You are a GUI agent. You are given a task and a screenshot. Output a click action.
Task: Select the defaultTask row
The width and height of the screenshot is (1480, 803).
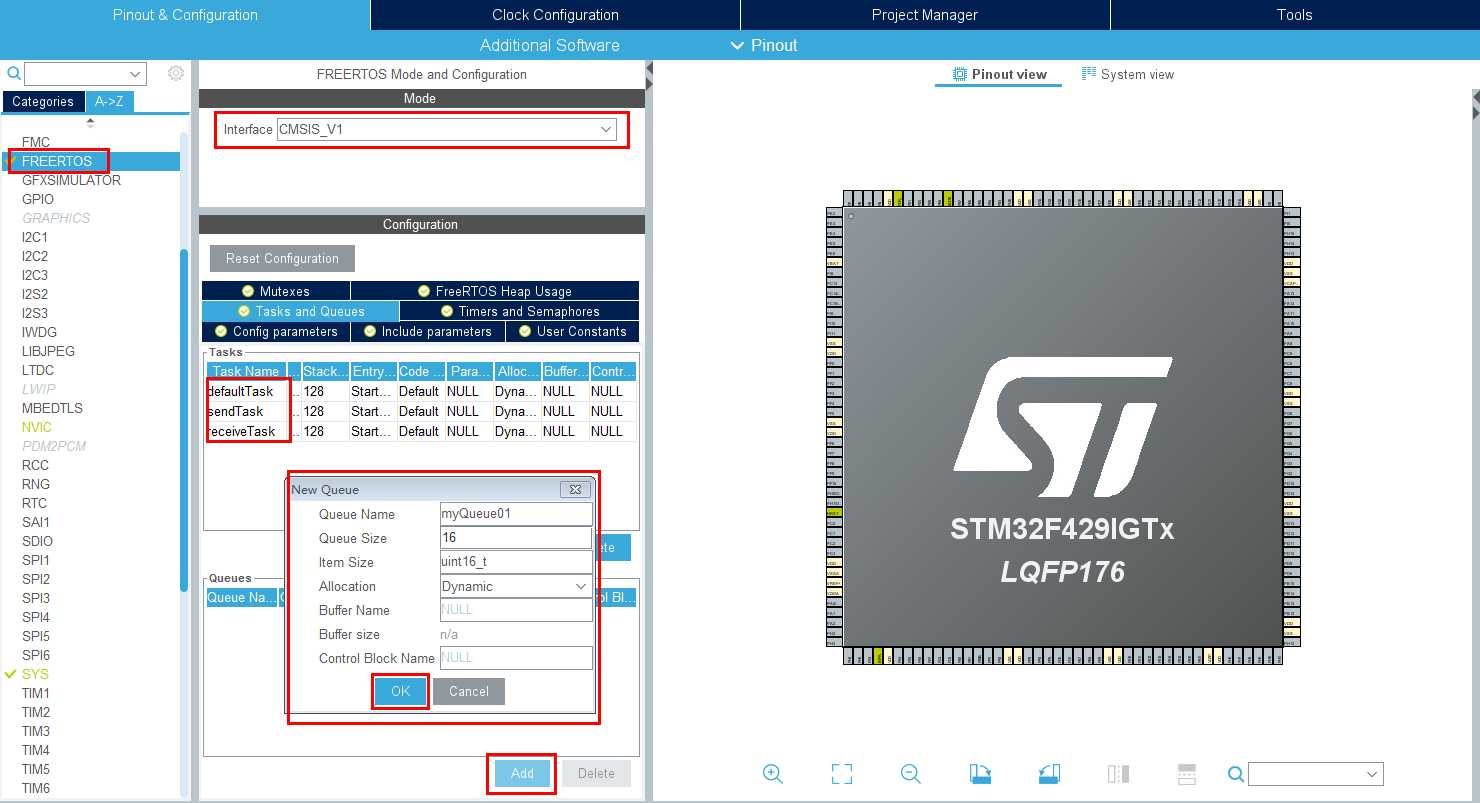(x=421, y=391)
